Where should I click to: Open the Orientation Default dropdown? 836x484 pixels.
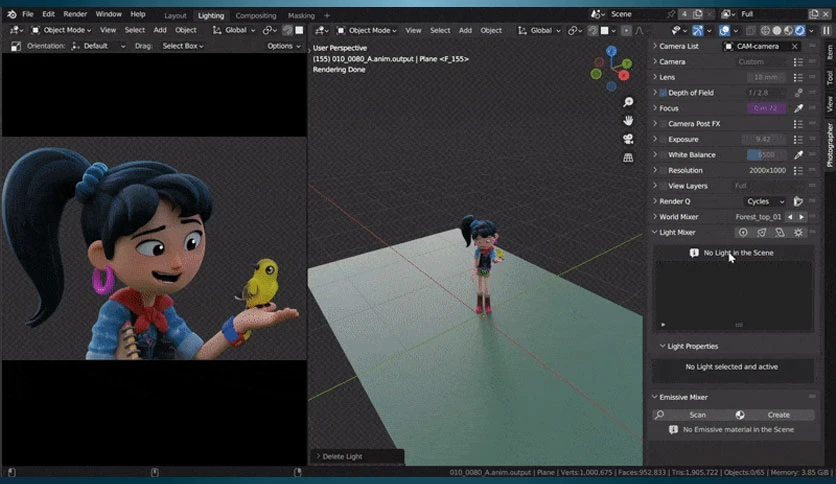click(x=98, y=46)
